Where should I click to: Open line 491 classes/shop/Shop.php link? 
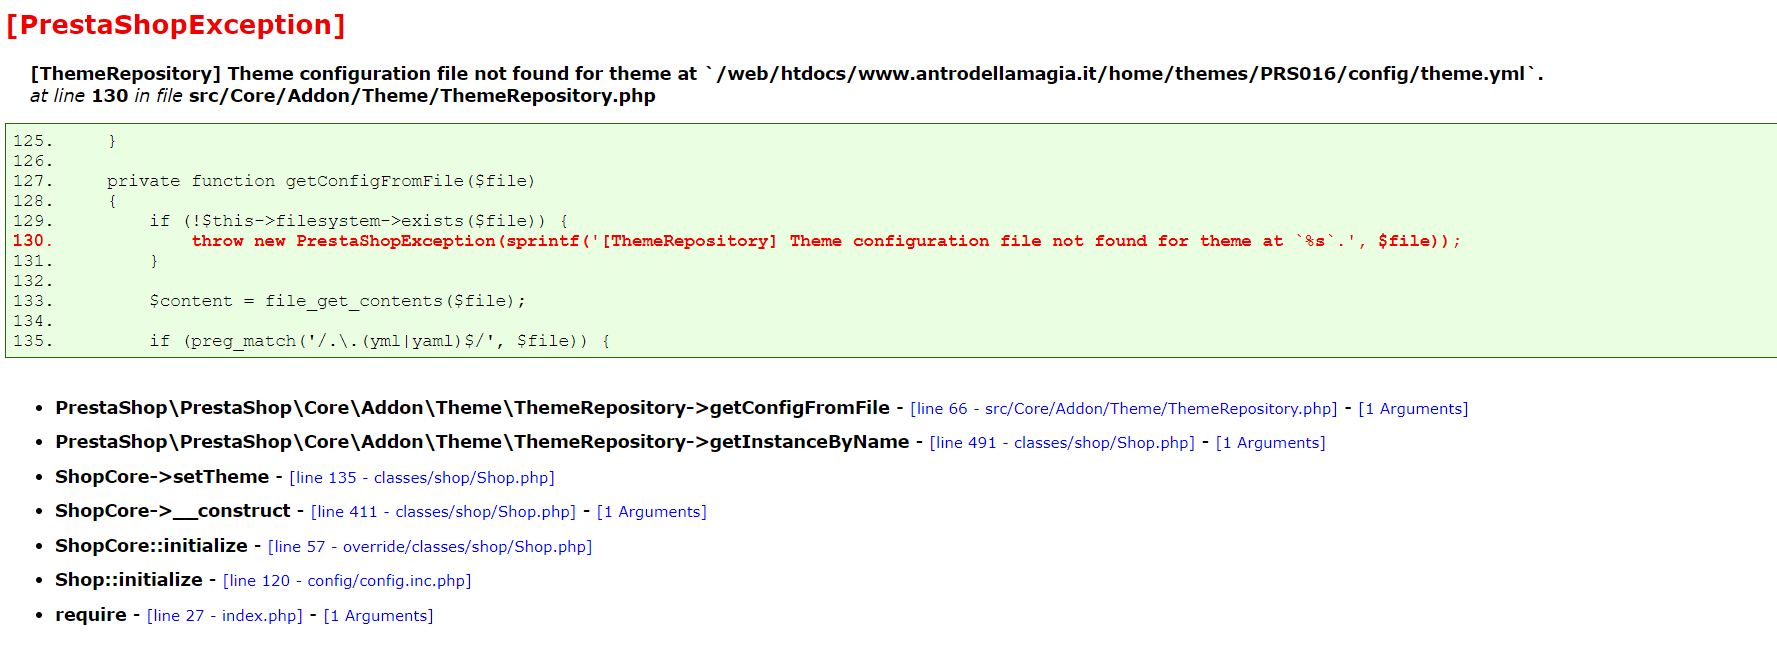(1062, 442)
